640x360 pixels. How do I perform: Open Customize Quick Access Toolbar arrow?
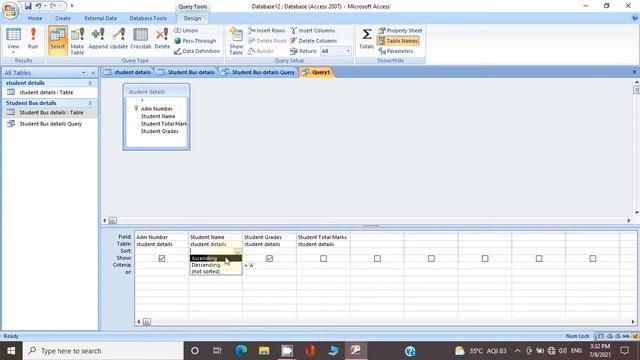coord(72,6)
